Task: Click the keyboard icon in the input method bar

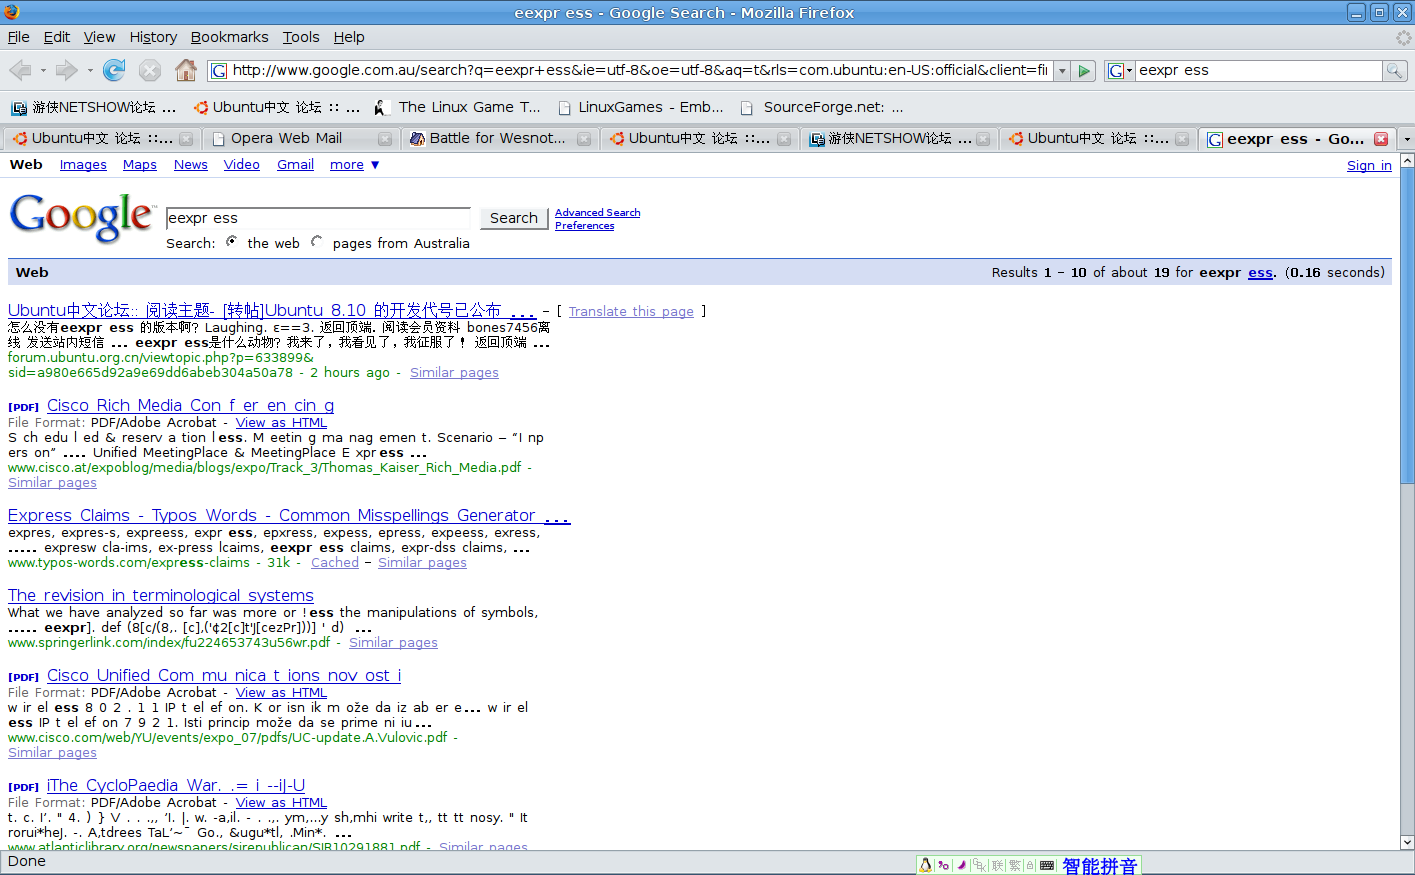Action: click(1047, 865)
